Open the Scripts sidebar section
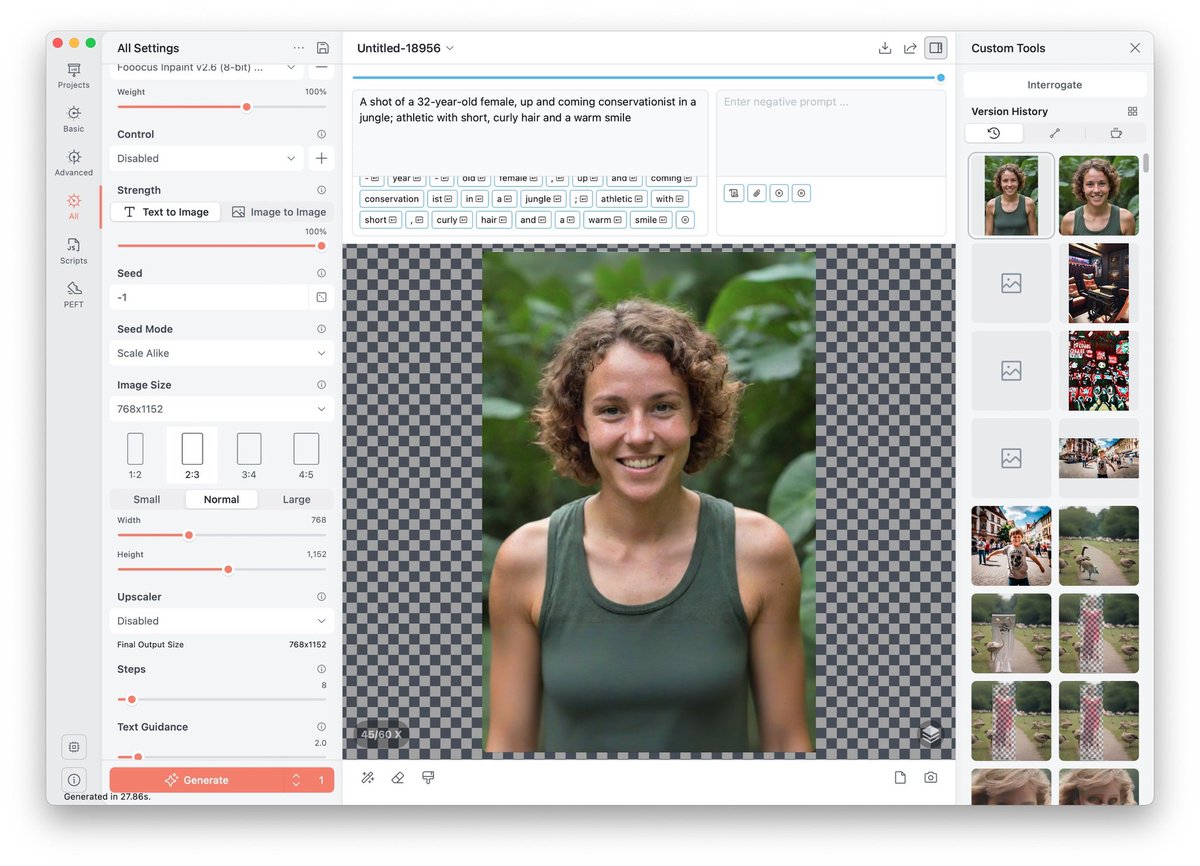The width and height of the screenshot is (1200, 866). [x=73, y=251]
